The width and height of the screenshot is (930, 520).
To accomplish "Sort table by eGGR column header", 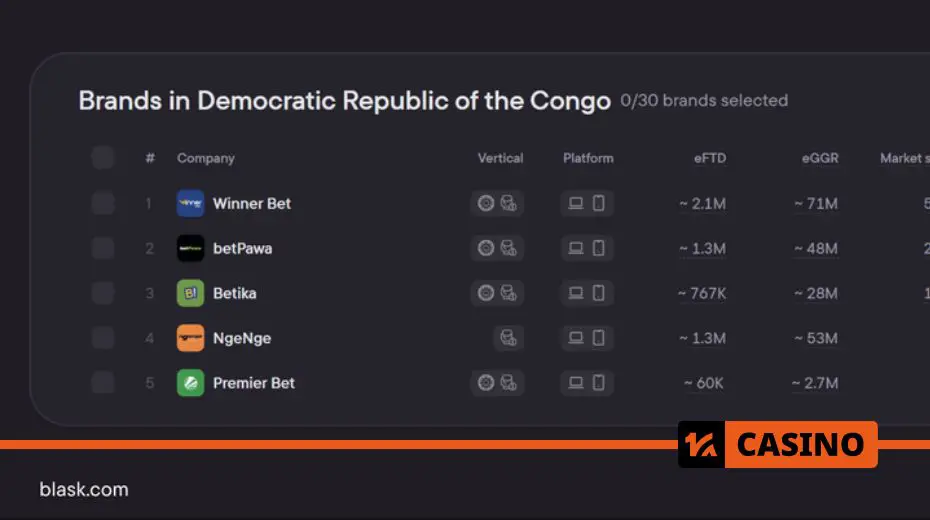I will point(820,158).
